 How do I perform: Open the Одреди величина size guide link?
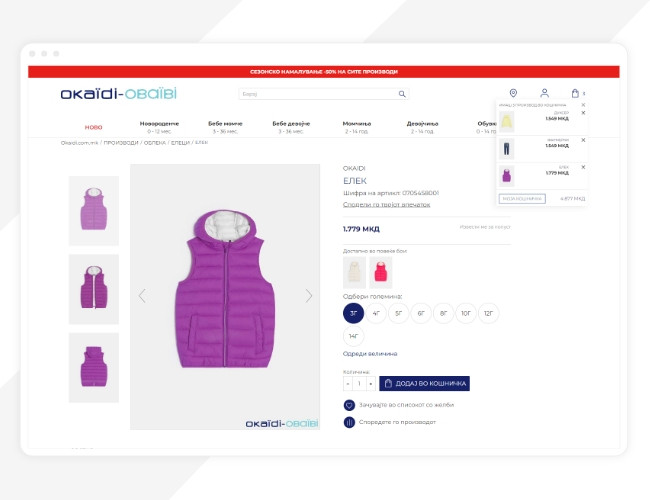(370, 354)
